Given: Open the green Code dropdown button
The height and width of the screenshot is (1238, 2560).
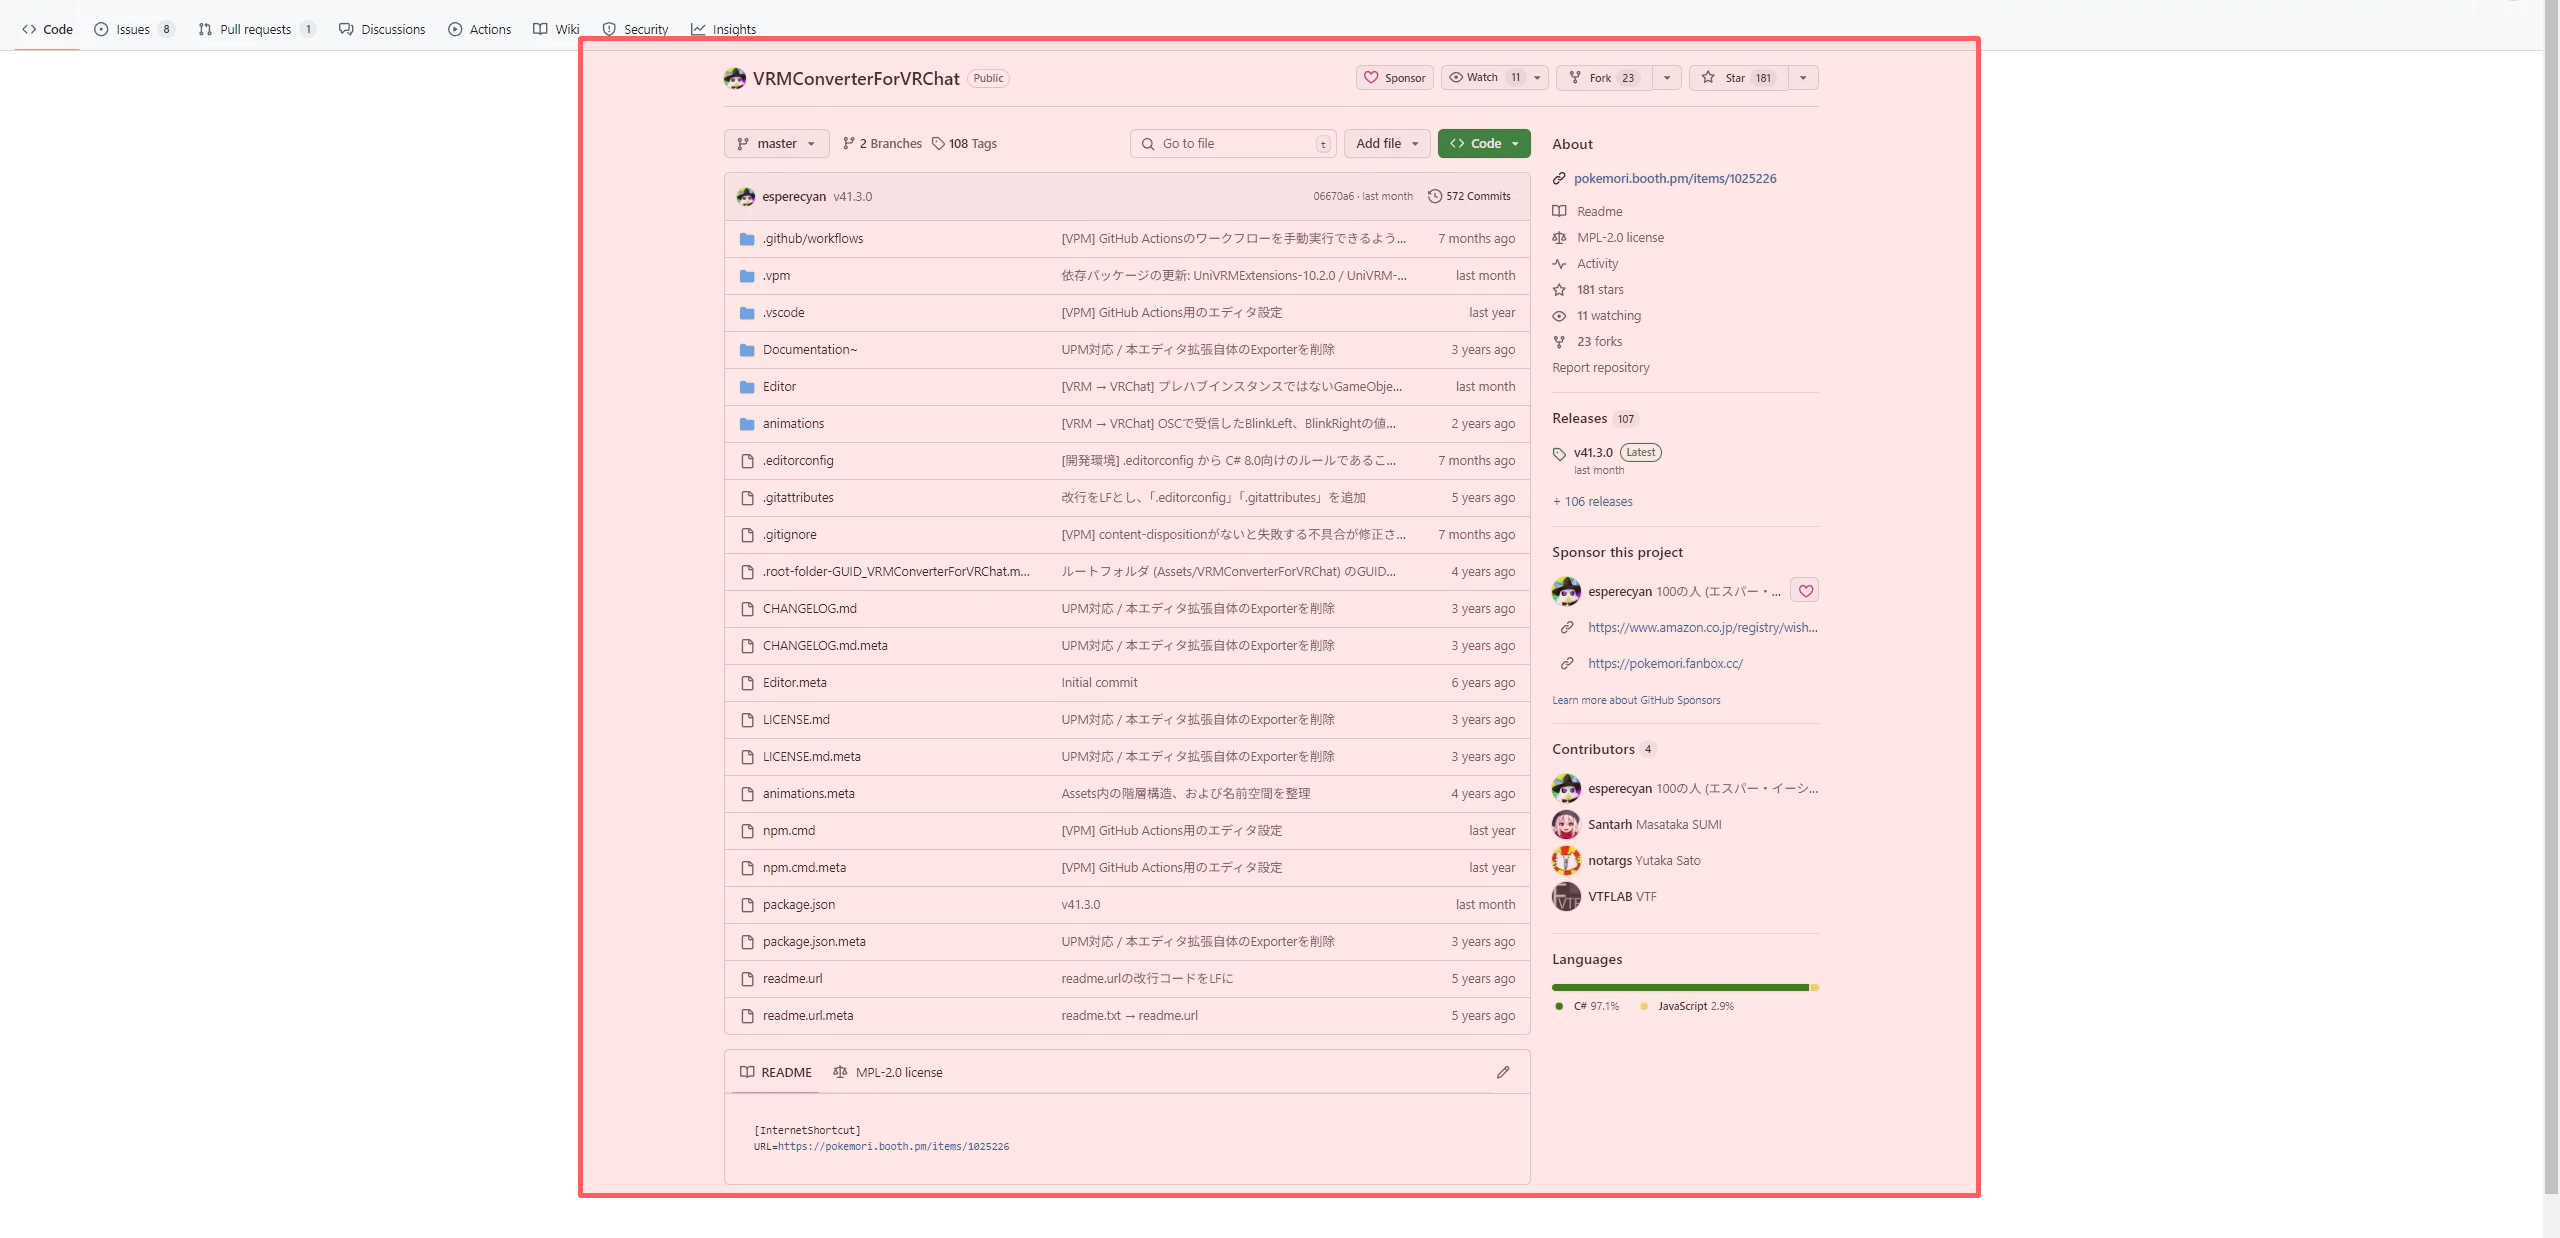Looking at the screenshot, I should 1484,144.
